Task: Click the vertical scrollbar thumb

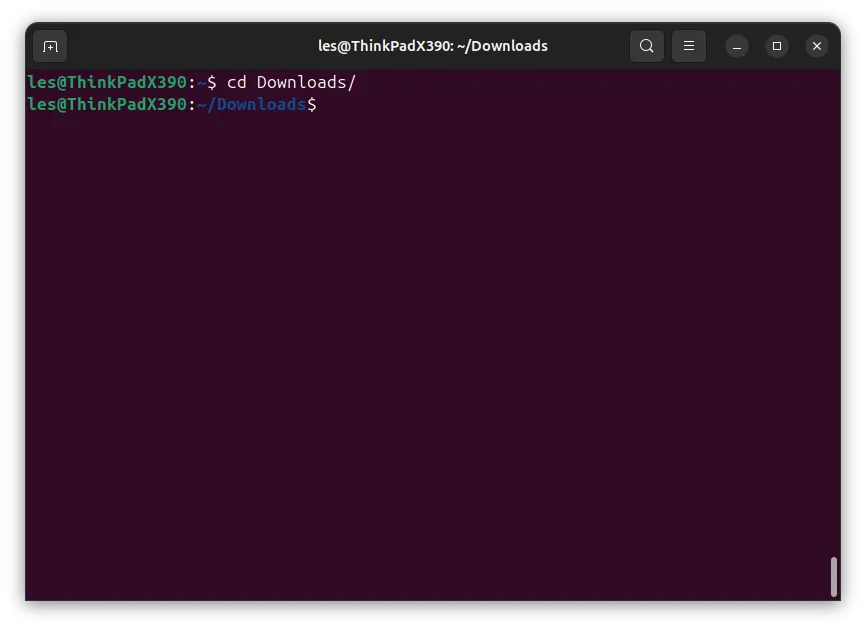Action: click(833, 577)
